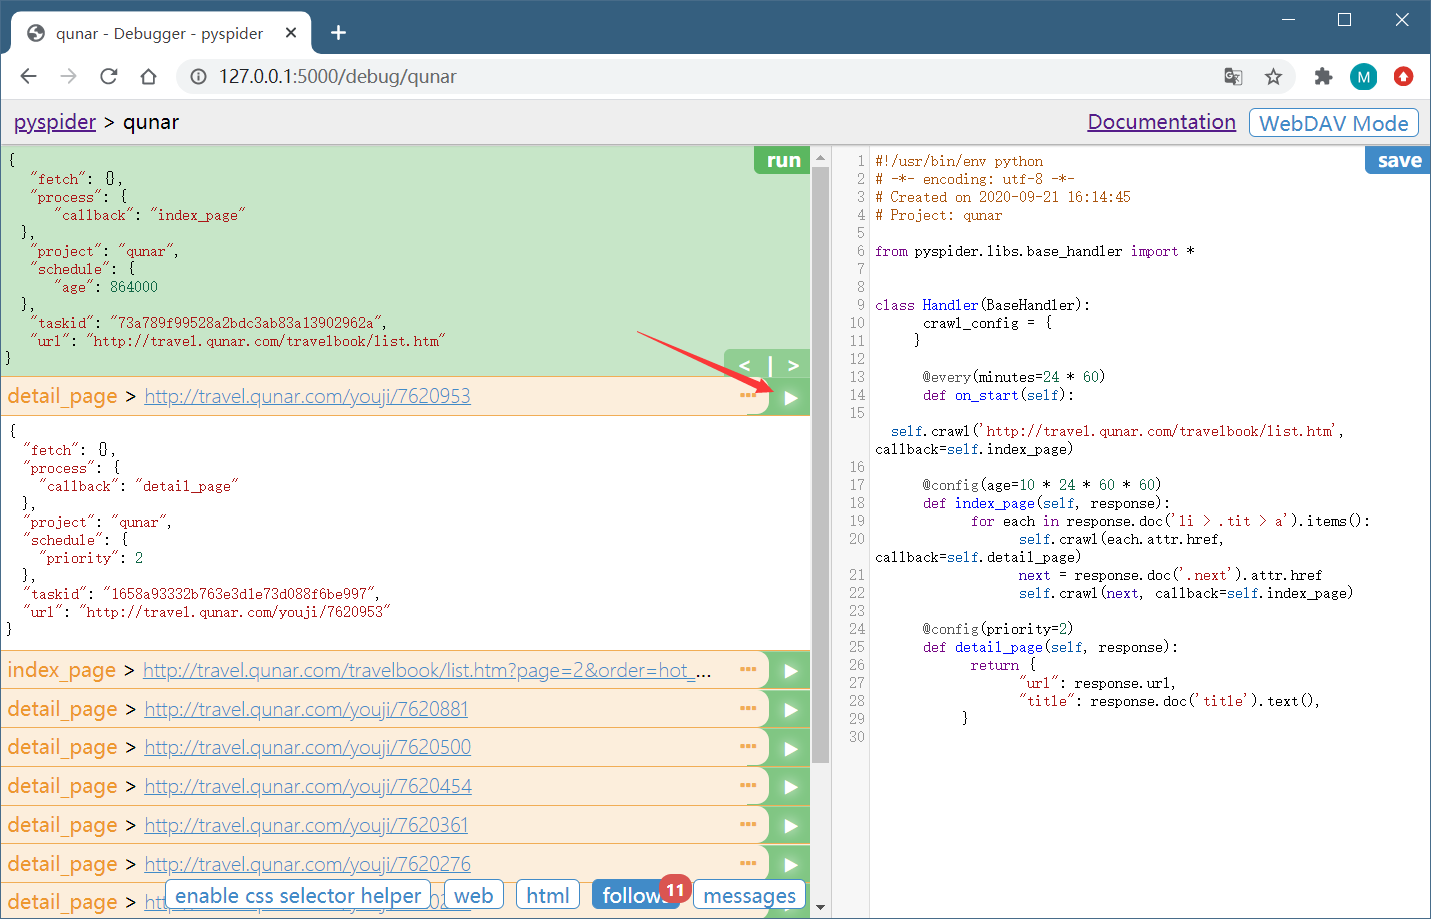This screenshot has height=919, width=1431.
Task: Save the script with save button
Action: click(1398, 161)
